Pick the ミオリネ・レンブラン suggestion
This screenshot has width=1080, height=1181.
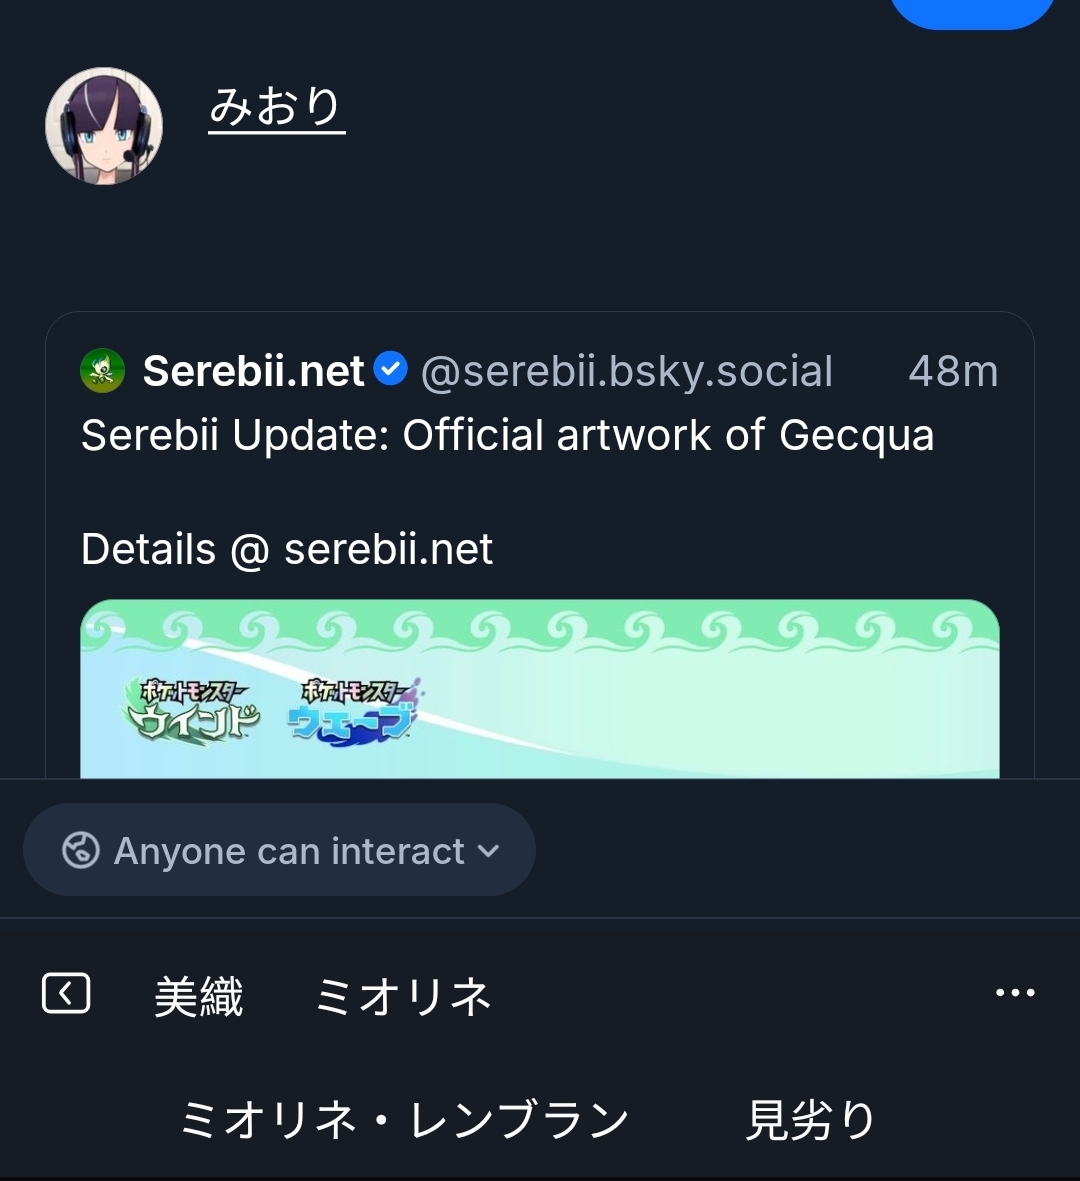coord(404,1120)
